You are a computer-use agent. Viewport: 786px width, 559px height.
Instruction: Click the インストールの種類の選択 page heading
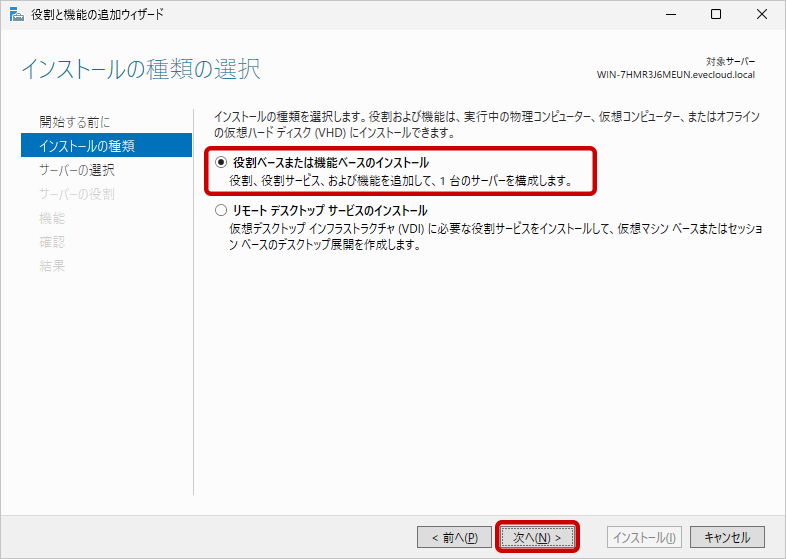pos(140,70)
